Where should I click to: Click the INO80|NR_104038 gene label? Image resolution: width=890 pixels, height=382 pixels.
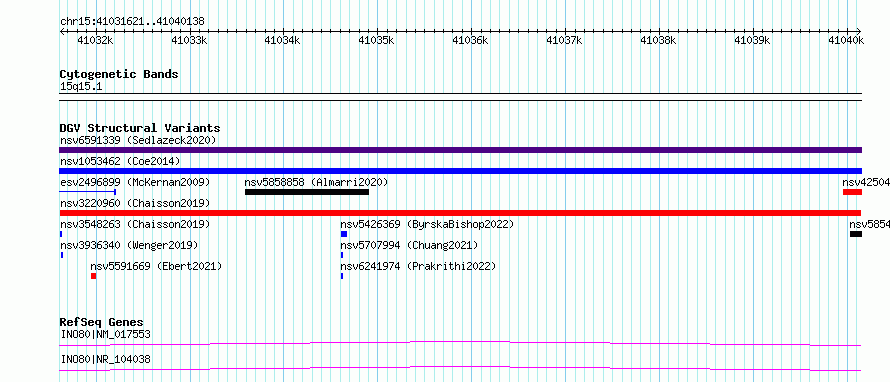click(x=105, y=359)
